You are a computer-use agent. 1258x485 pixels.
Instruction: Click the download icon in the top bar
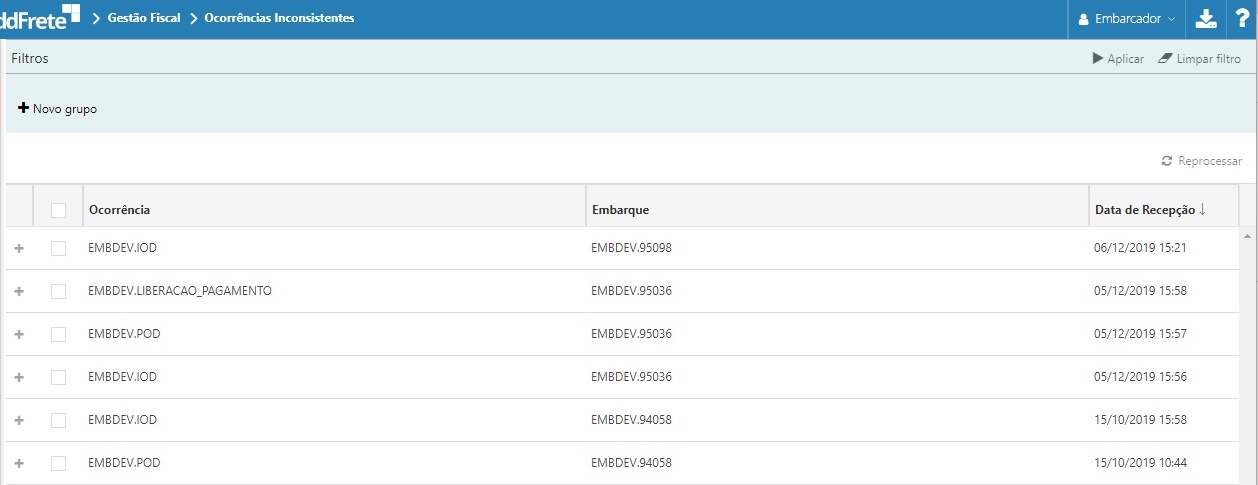(1206, 19)
